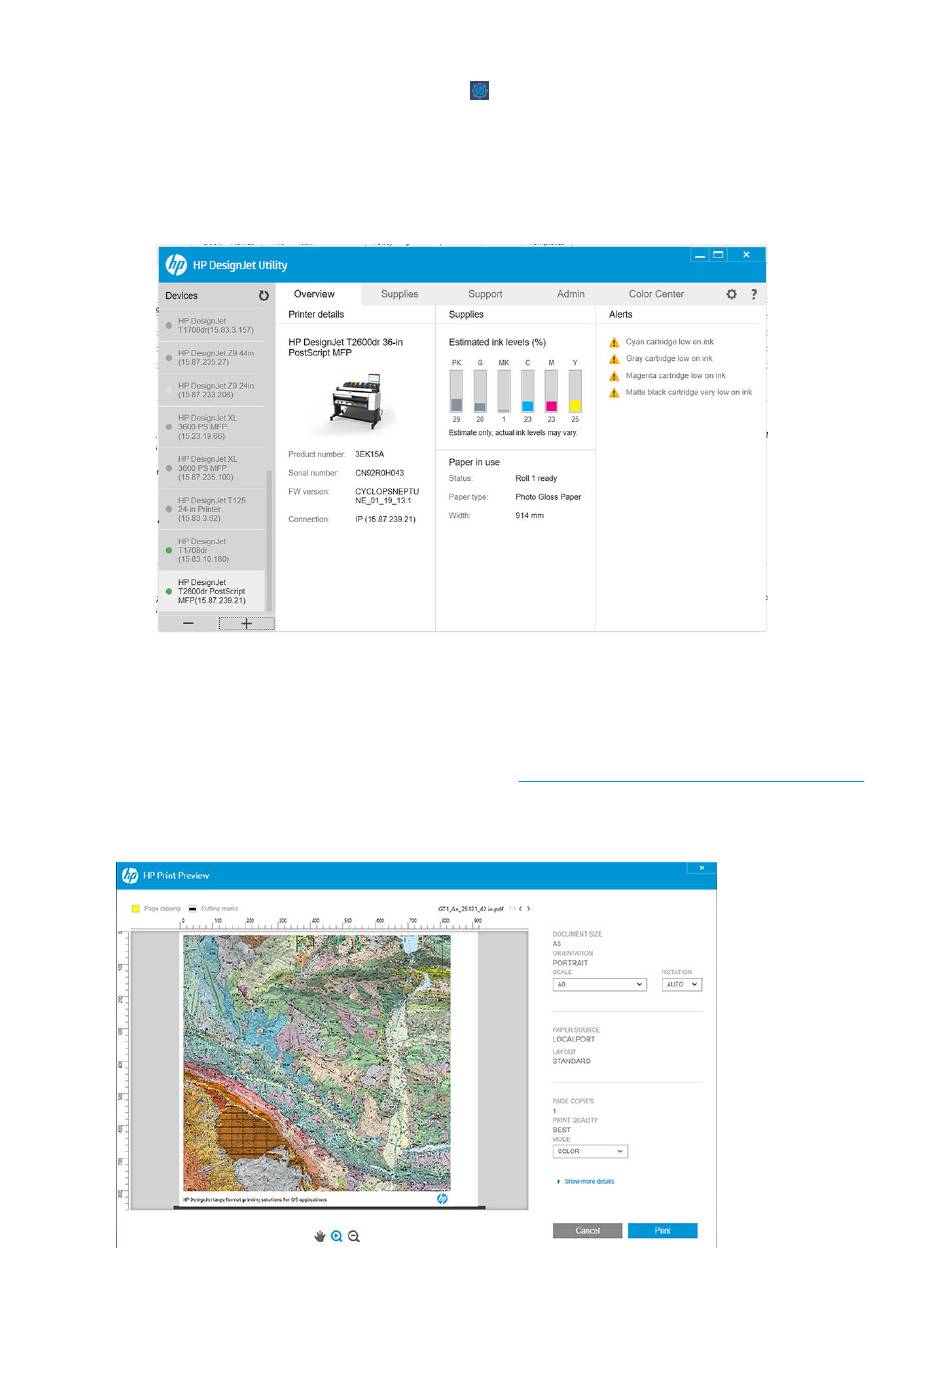950x1398 pixels.
Task: Remove device with the minus button
Action: (x=188, y=623)
